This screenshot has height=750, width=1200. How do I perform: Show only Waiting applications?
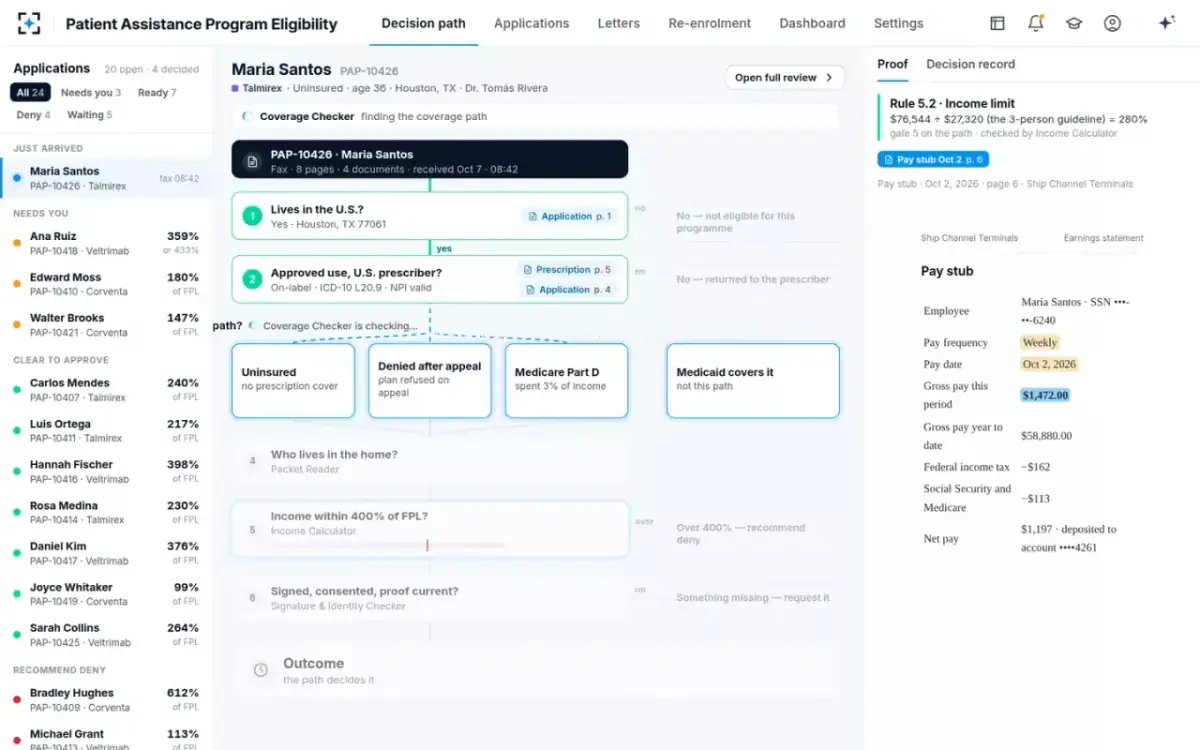click(90, 115)
